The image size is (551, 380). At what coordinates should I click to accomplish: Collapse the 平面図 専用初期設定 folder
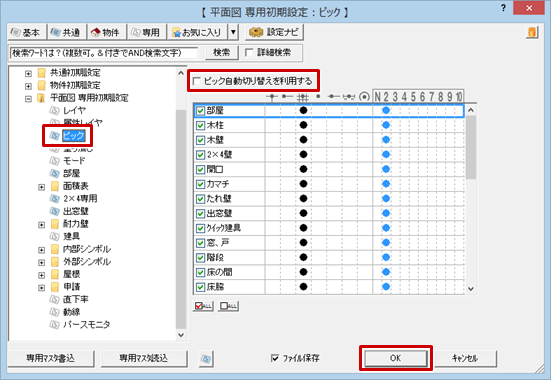coord(28,99)
